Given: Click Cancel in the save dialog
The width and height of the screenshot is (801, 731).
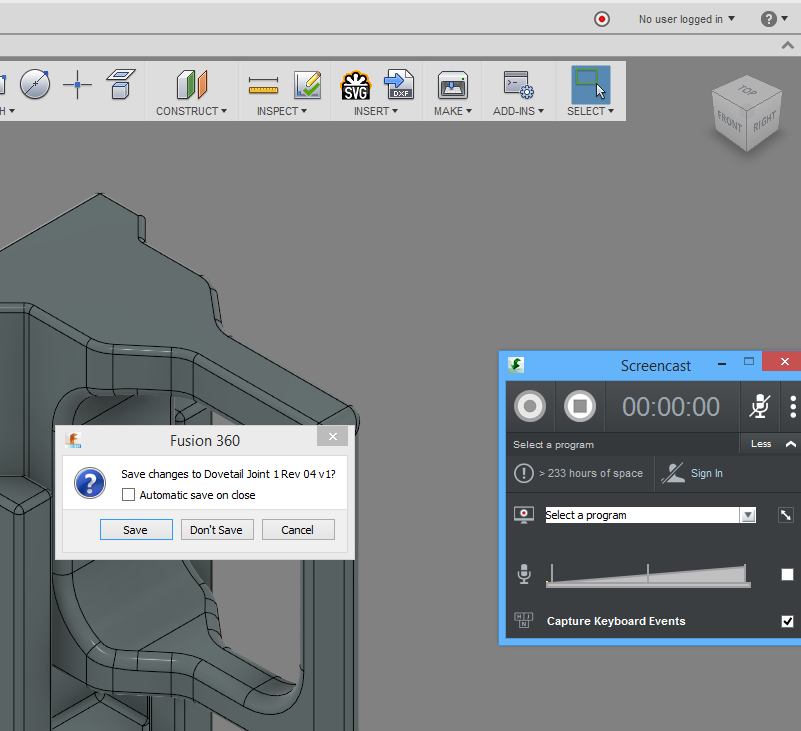Looking at the screenshot, I should 298,530.
